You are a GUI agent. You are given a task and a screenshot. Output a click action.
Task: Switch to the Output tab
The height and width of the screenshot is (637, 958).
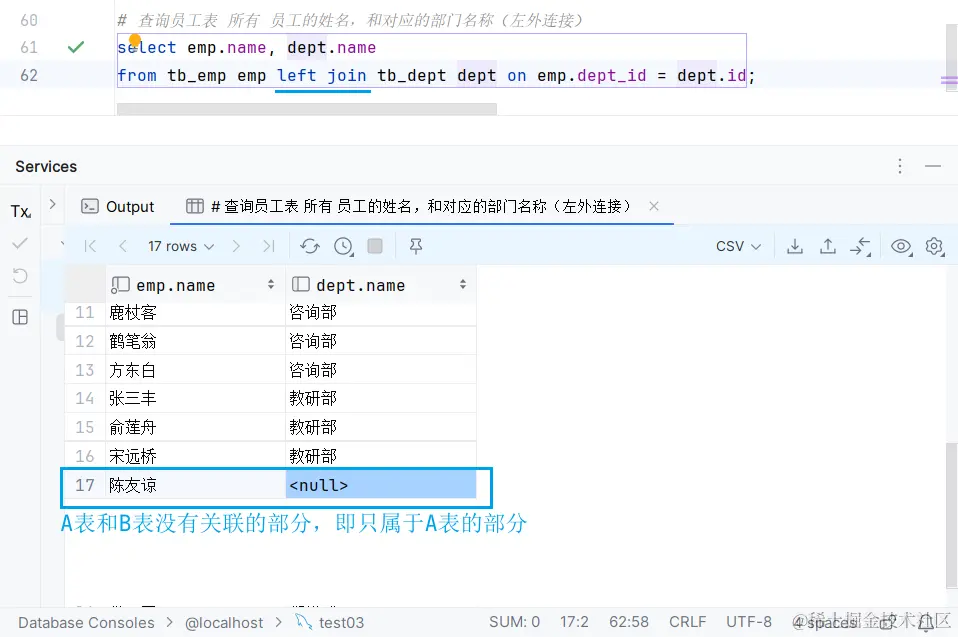click(118, 206)
